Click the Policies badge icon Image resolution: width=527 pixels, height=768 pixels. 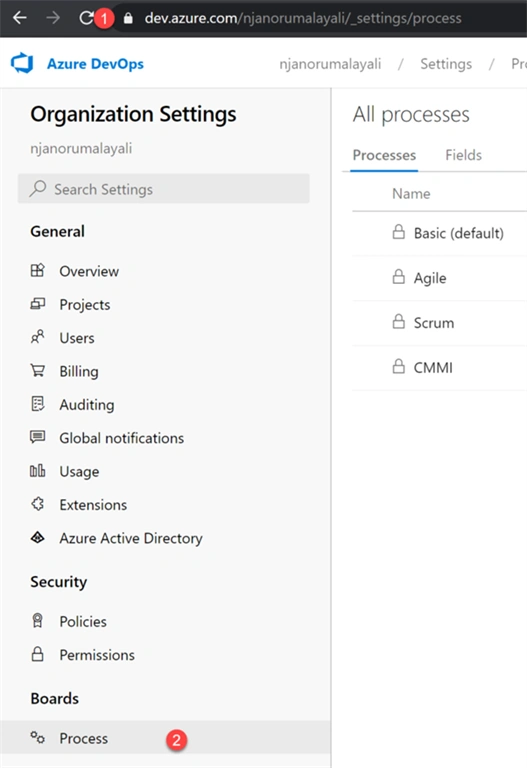point(38,621)
